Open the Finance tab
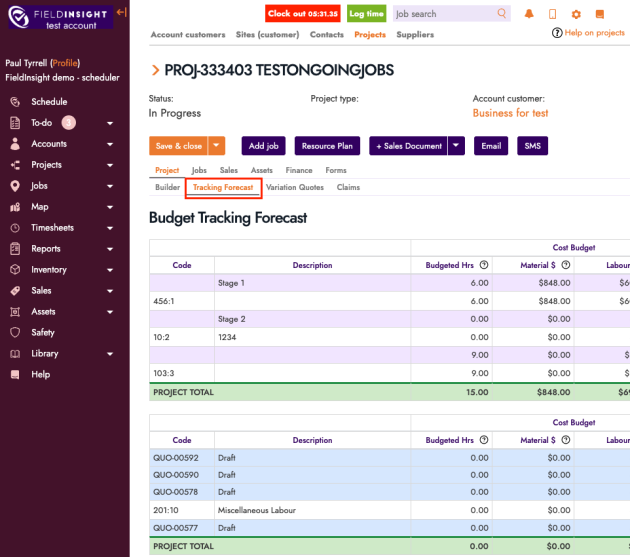This screenshot has height=557, width=630. (x=298, y=171)
